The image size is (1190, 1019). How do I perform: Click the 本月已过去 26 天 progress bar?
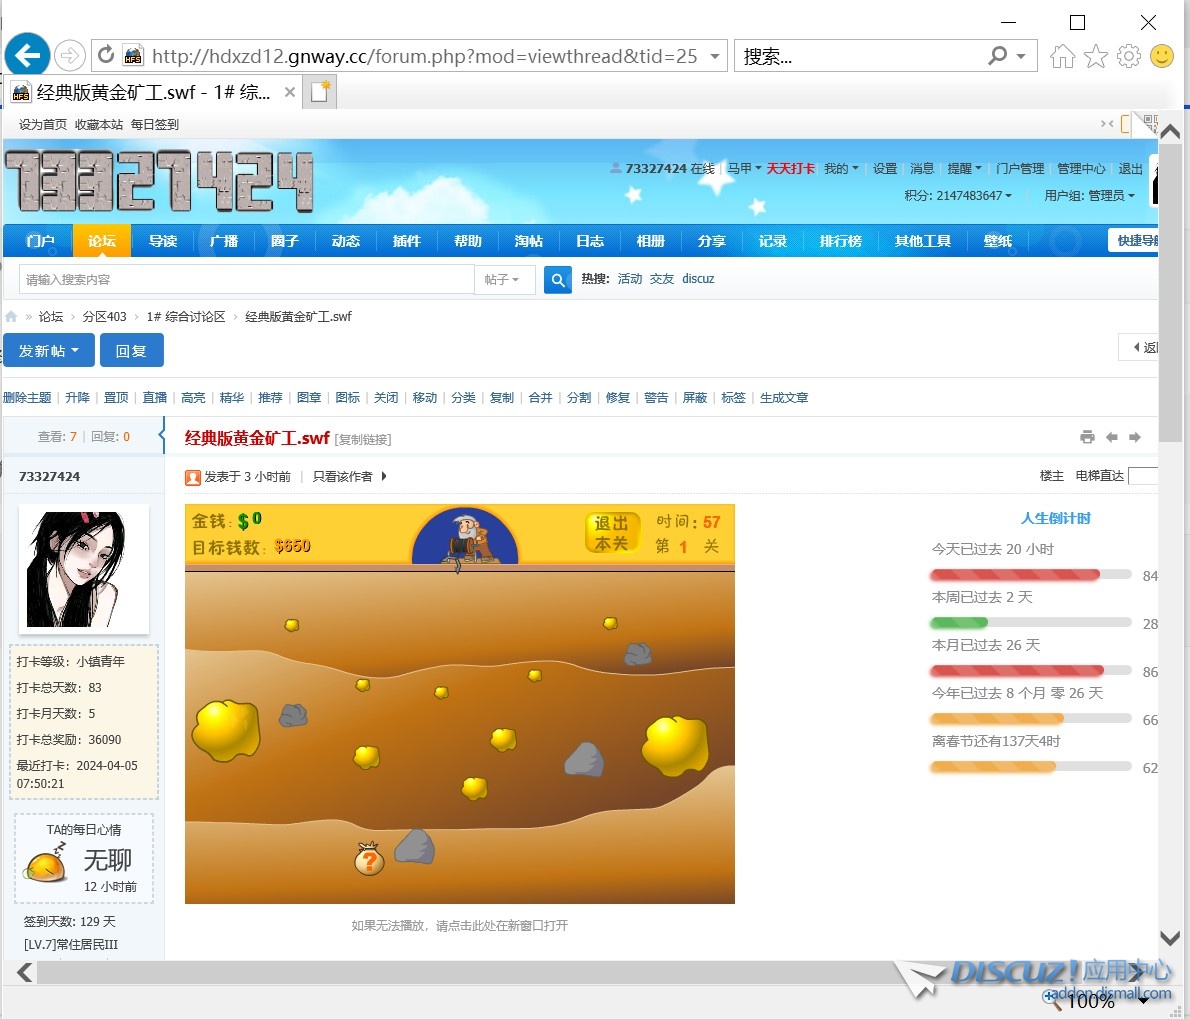[x=1031, y=671]
